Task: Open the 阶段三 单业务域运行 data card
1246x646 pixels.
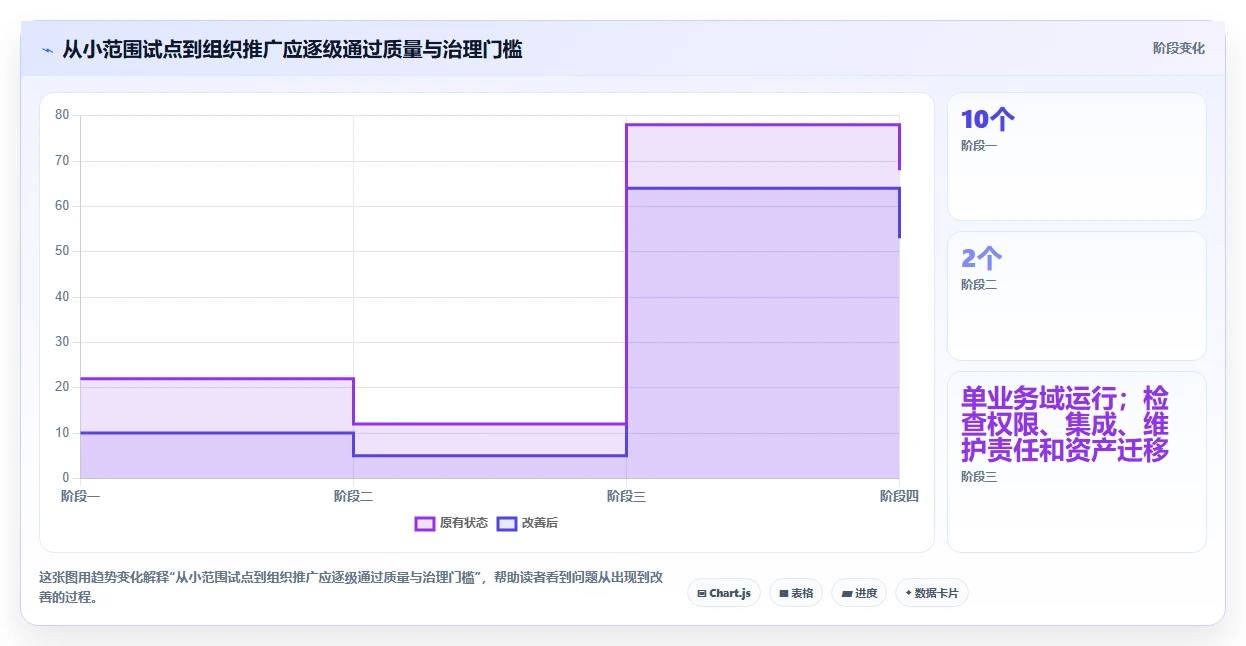Action: click(1077, 462)
